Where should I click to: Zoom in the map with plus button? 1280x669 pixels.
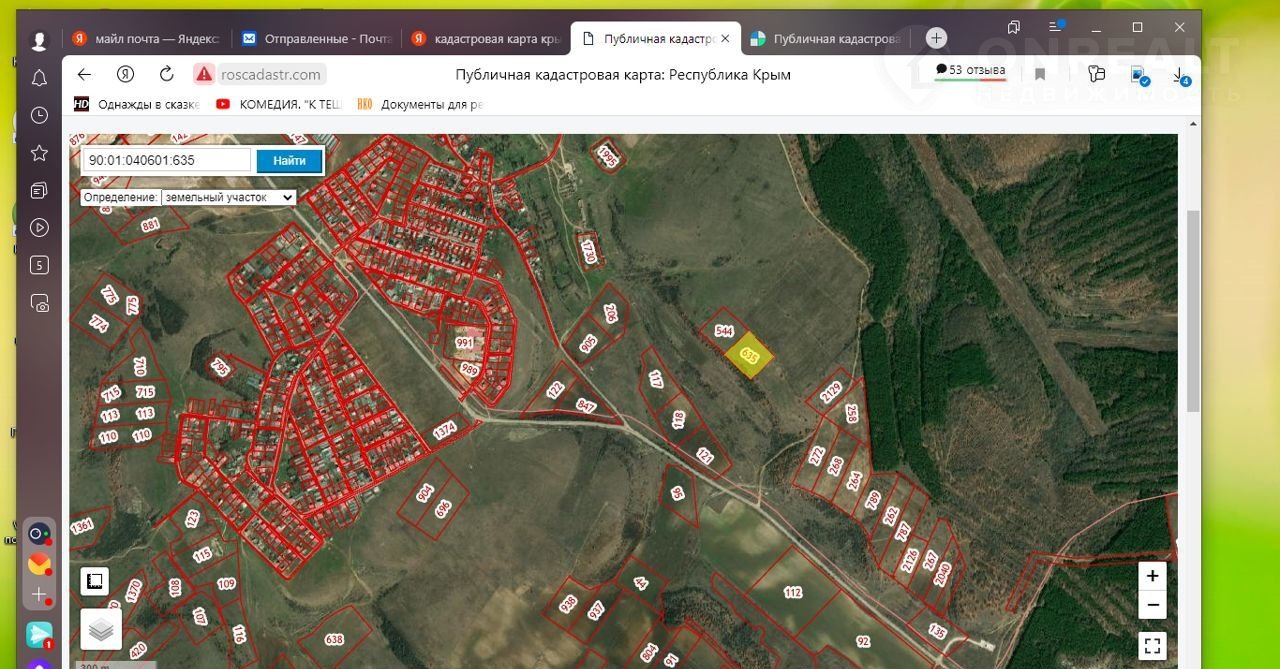(x=1152, y=576)
